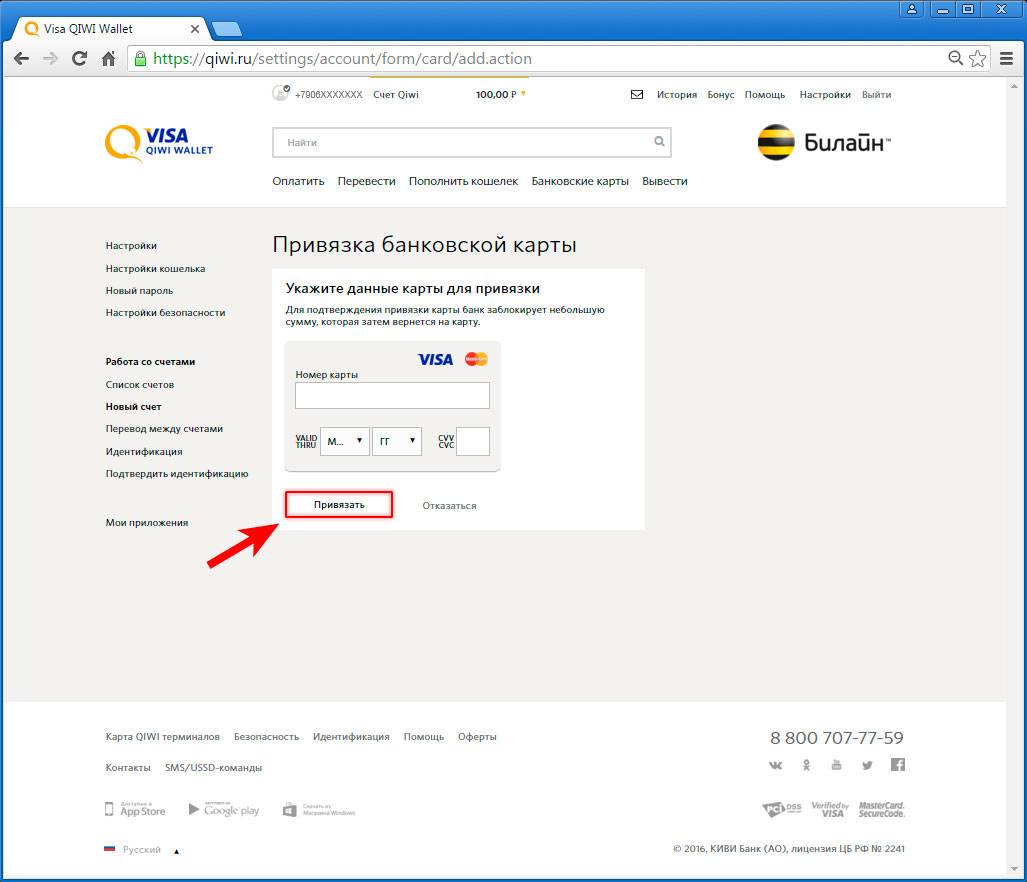The image size is (1027, 882).
Task: Click the Twitter bird icon
Action: pos(867,765)
